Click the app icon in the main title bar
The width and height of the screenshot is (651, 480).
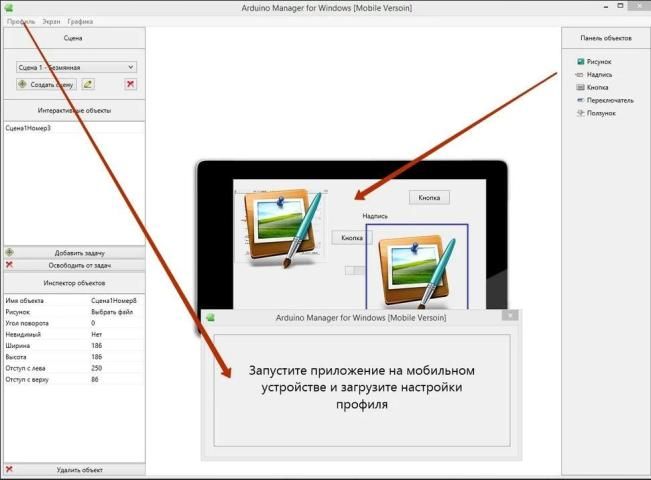(x=9, y=7)
